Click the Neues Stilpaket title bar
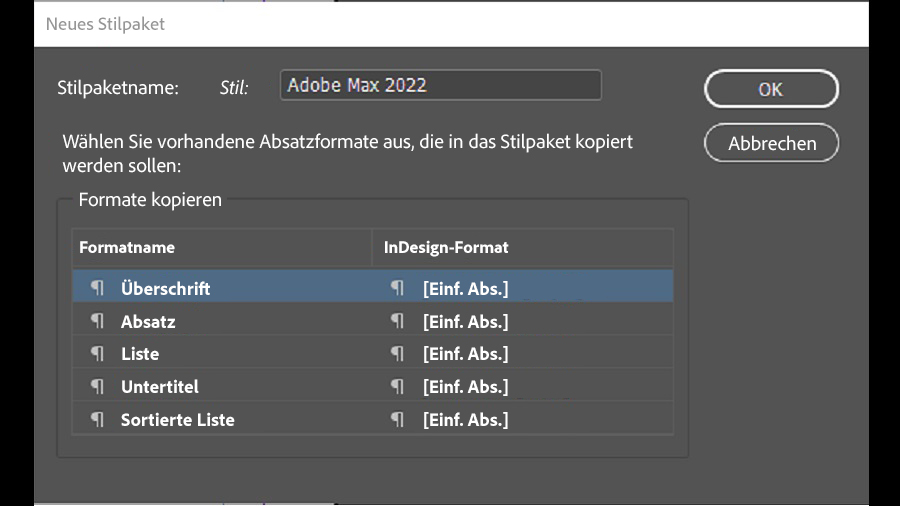The width and height of the screenshot is (900, 506). 450,24
